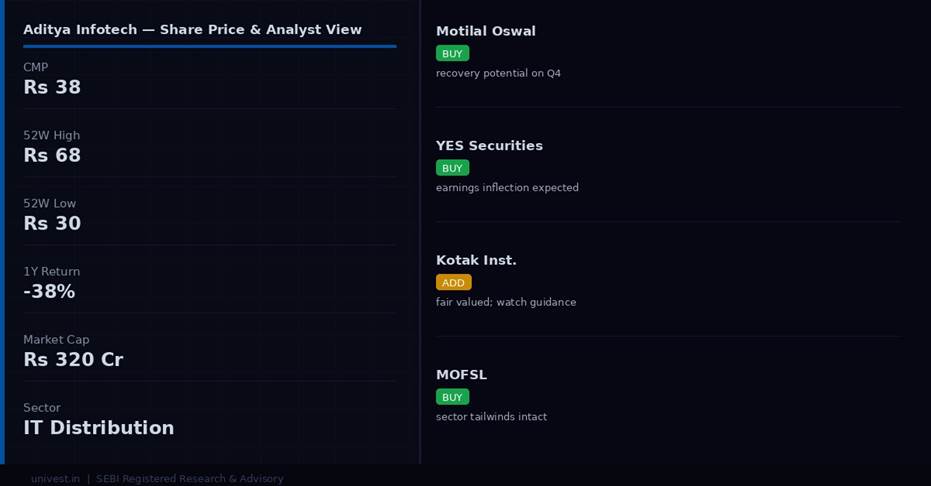931x486 pixels.
Task: Click SEBI Registered Research & Advisory text
Action: tap(190, 479)
